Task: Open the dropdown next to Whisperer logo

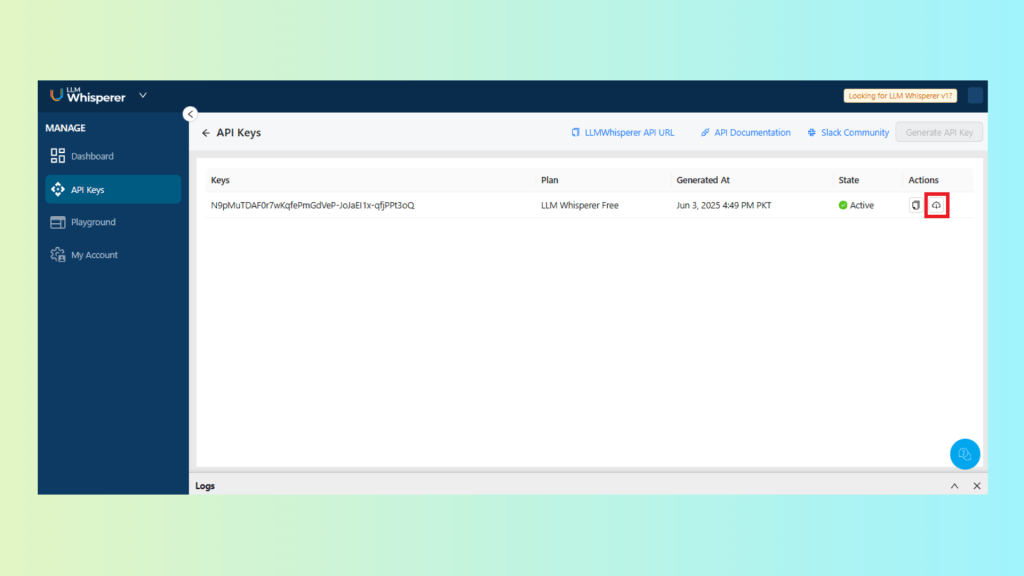Action: click(142, 95)
